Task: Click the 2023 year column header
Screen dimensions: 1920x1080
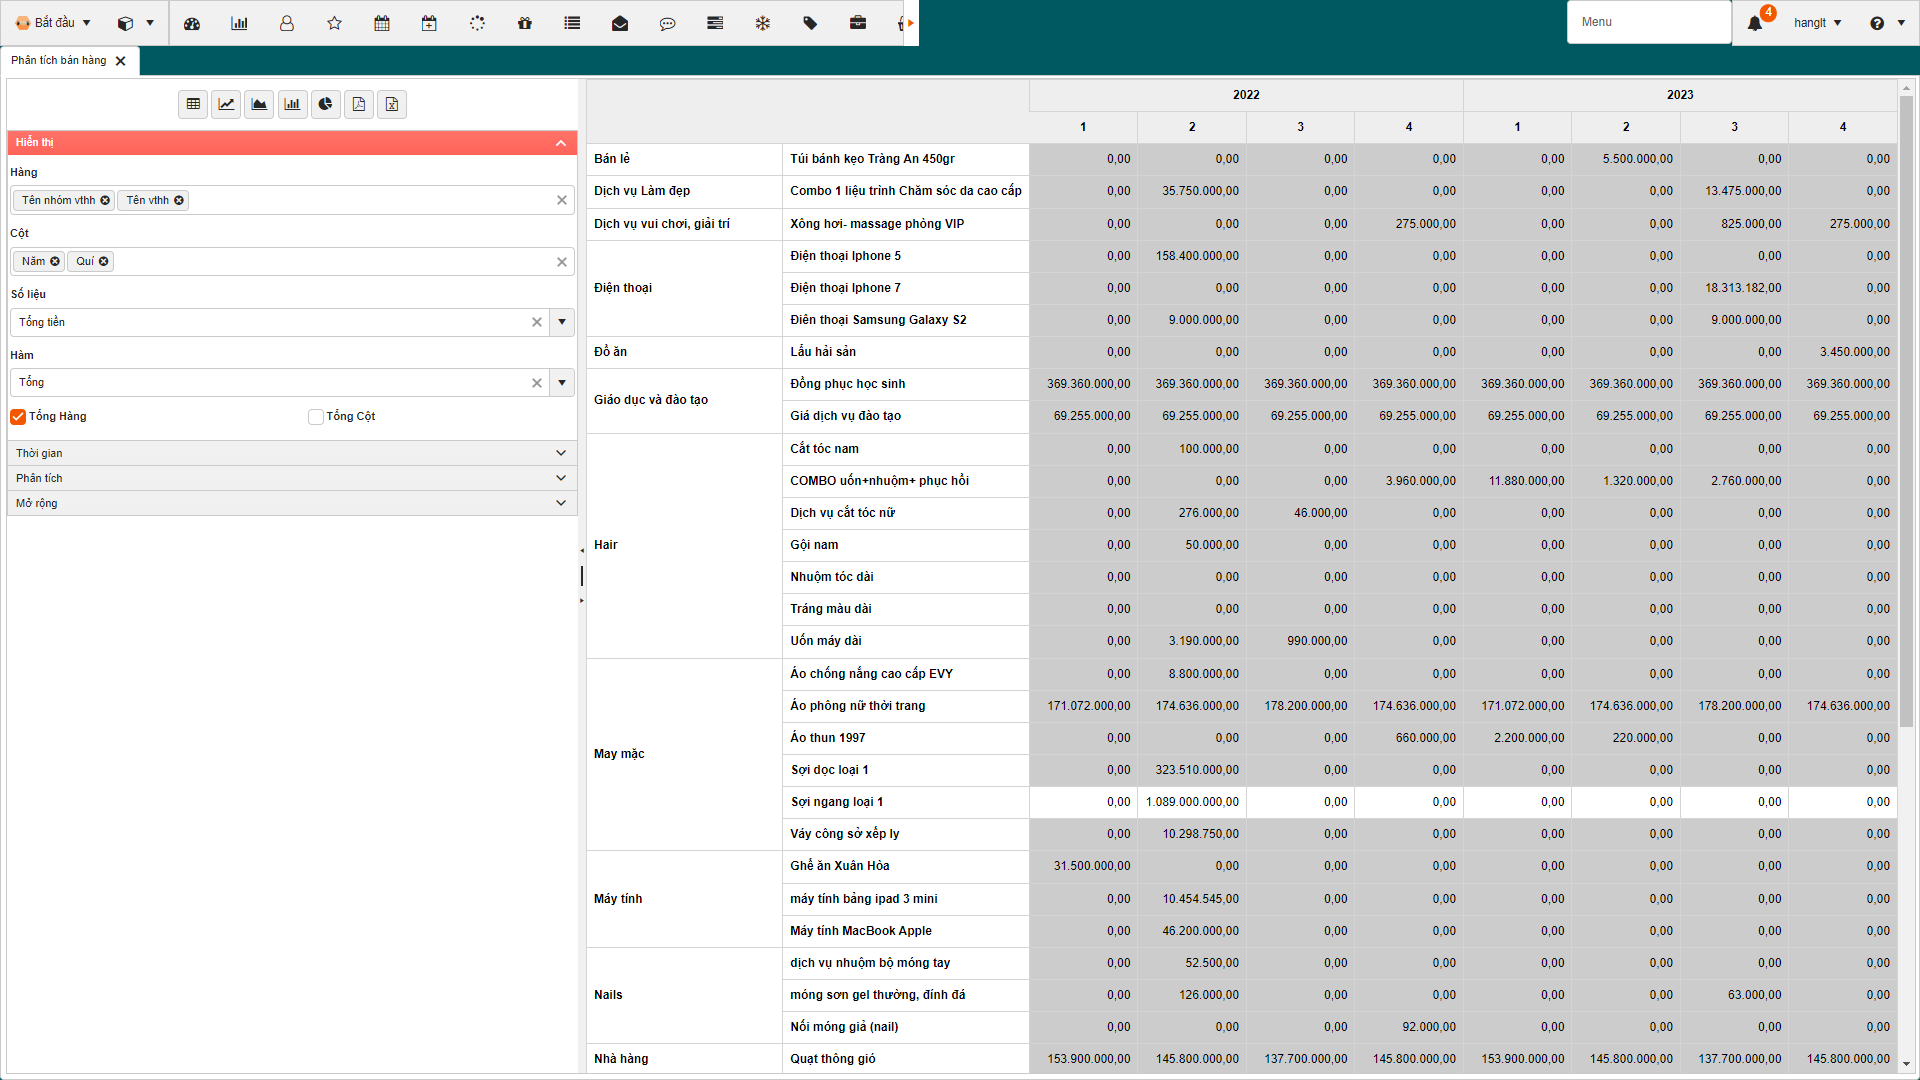Action: coord(1680,95)
